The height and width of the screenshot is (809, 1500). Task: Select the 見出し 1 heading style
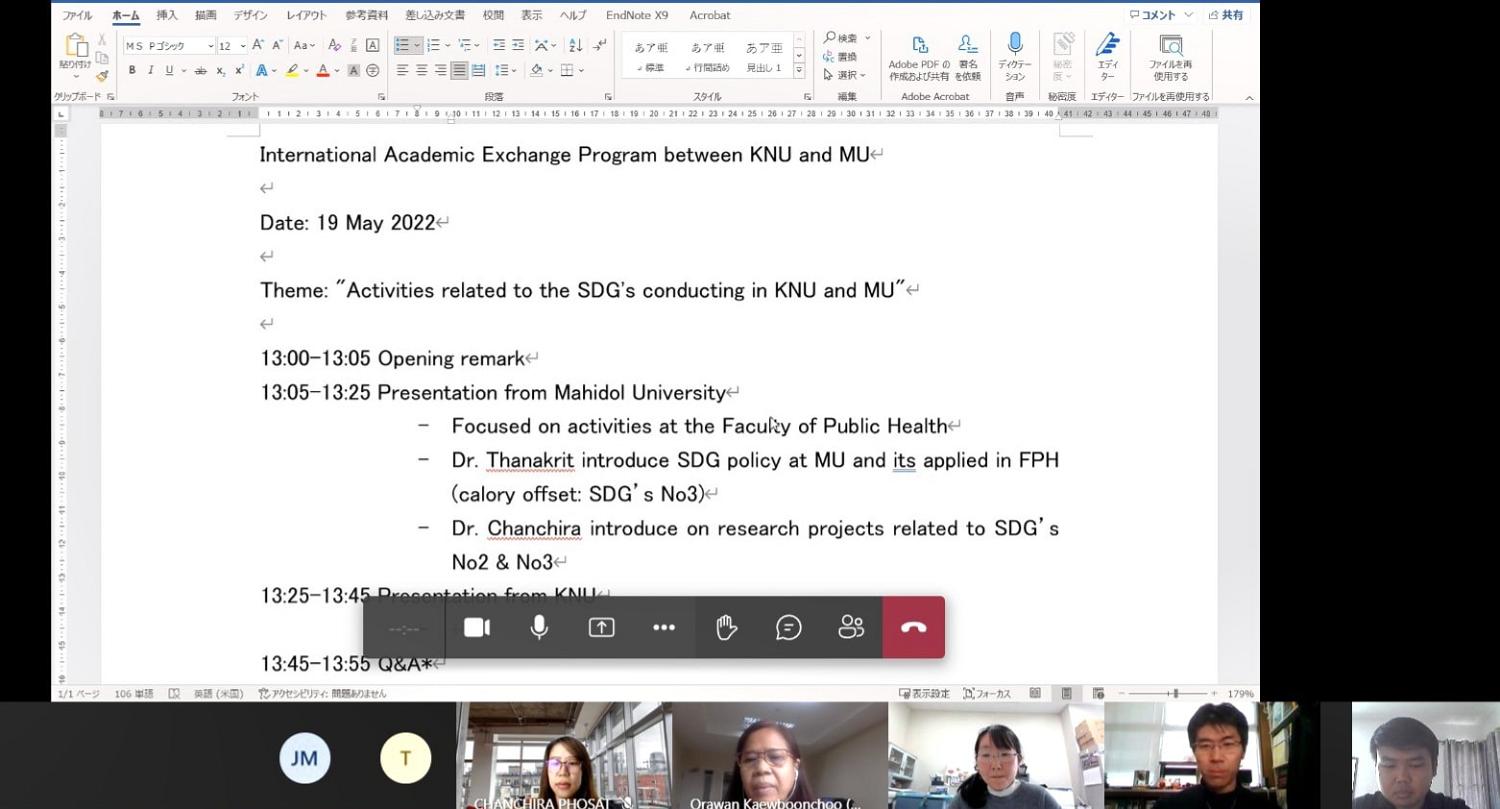coord(764,56)
